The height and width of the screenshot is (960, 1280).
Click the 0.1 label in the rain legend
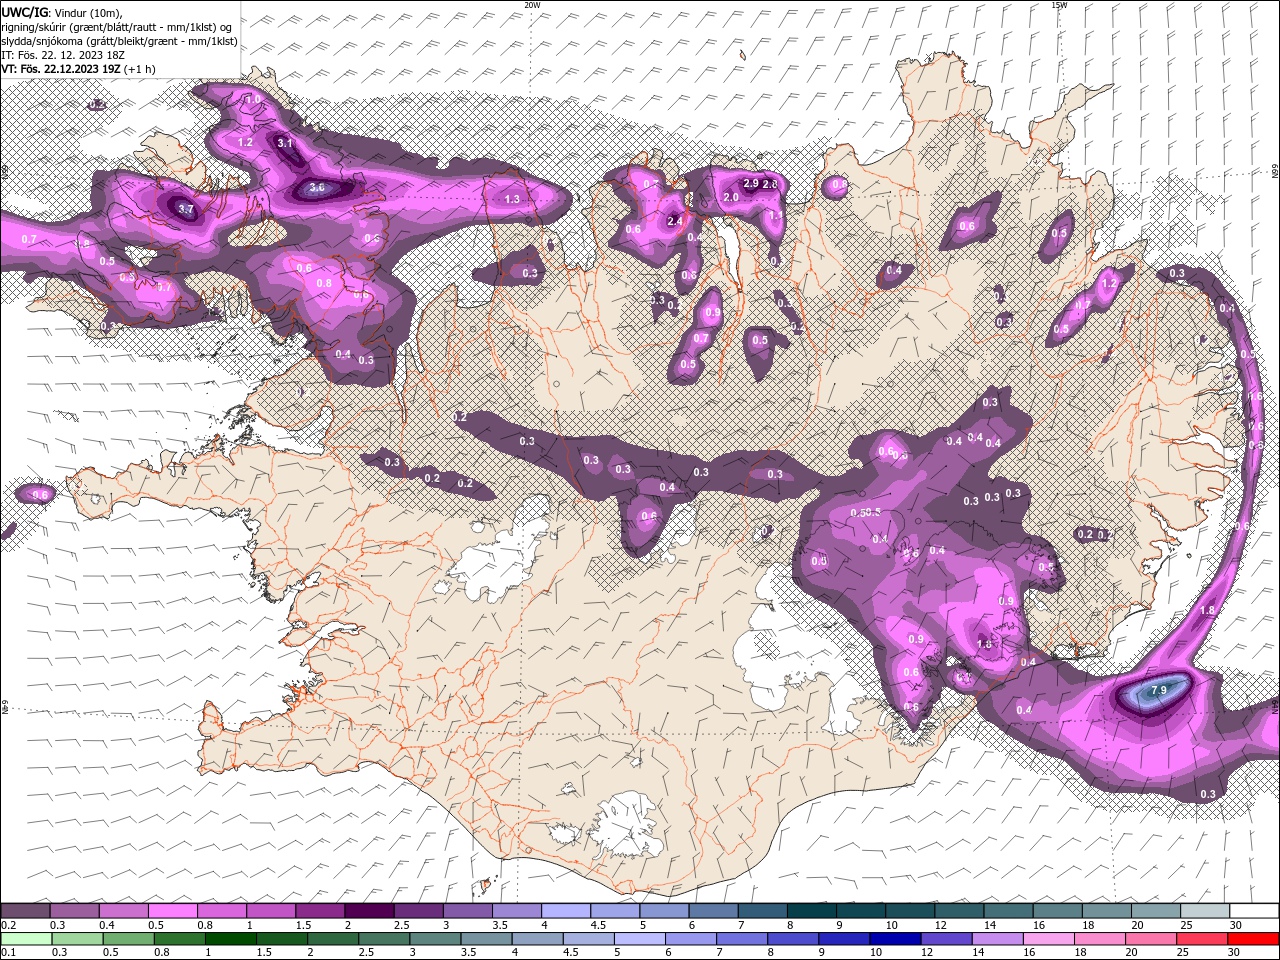coord(7,953)
